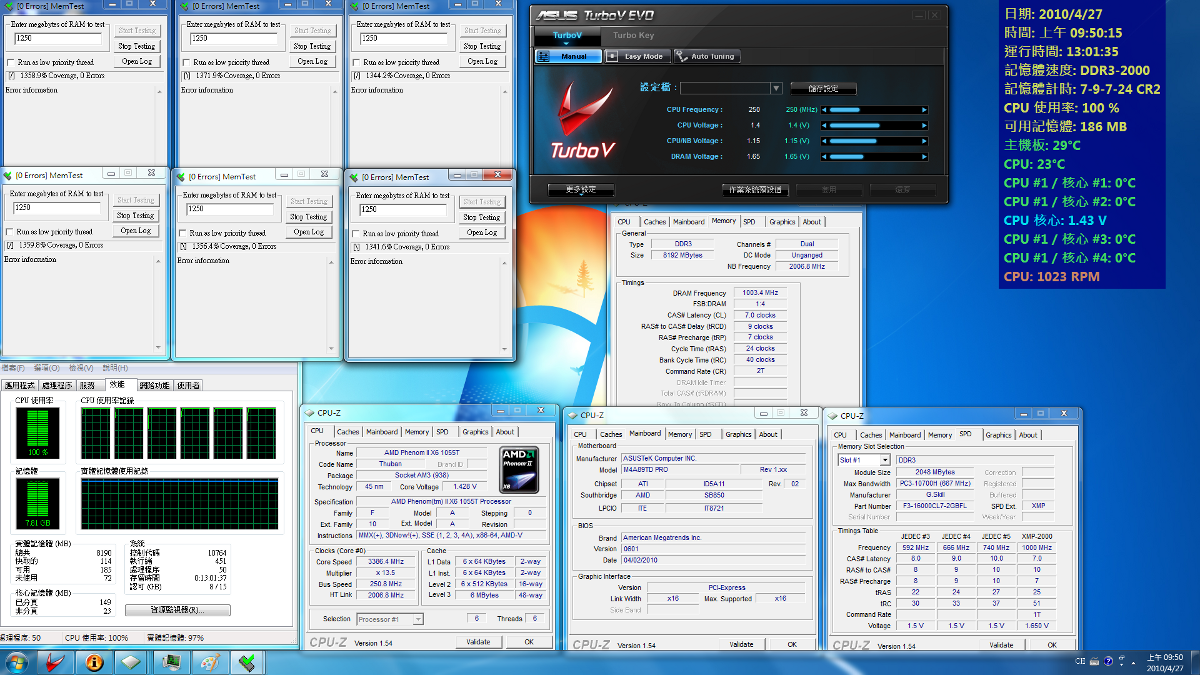Image resolution: width=1200 pixels, height=675 pixels.
Task: Select Manual mode in TurboV EVO
Action: pos(567,56)
